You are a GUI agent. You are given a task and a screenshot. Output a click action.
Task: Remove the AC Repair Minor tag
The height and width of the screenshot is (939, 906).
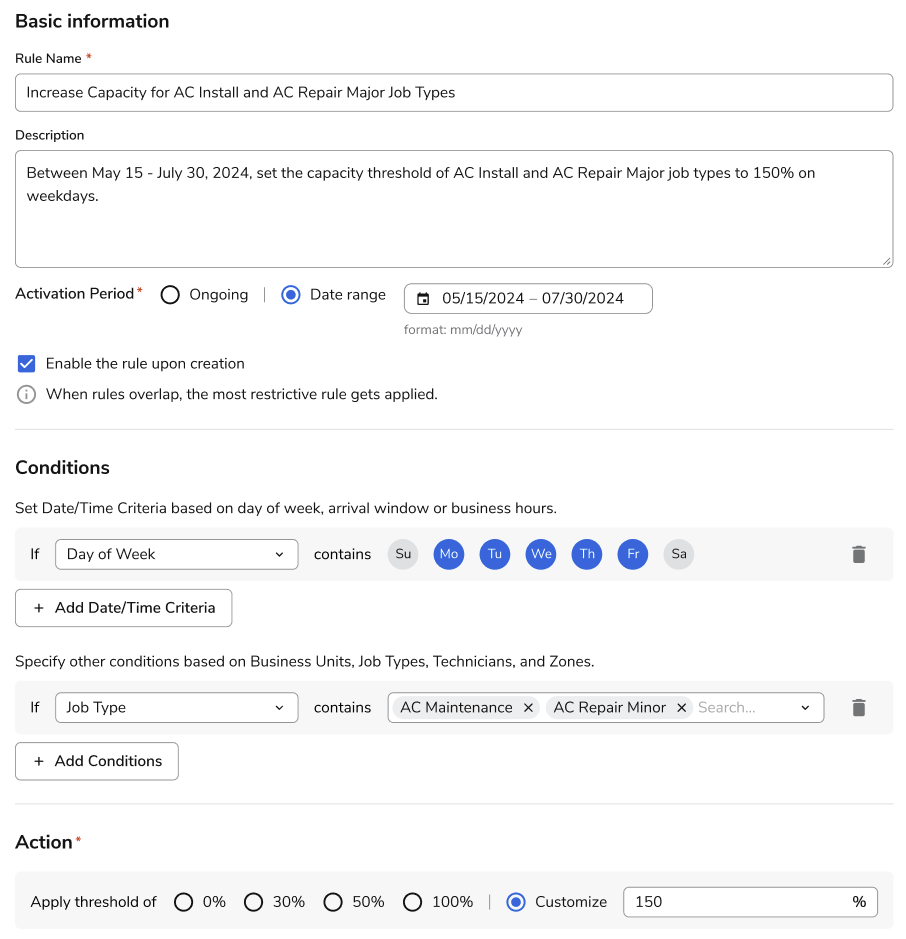[x=681, y=707]
